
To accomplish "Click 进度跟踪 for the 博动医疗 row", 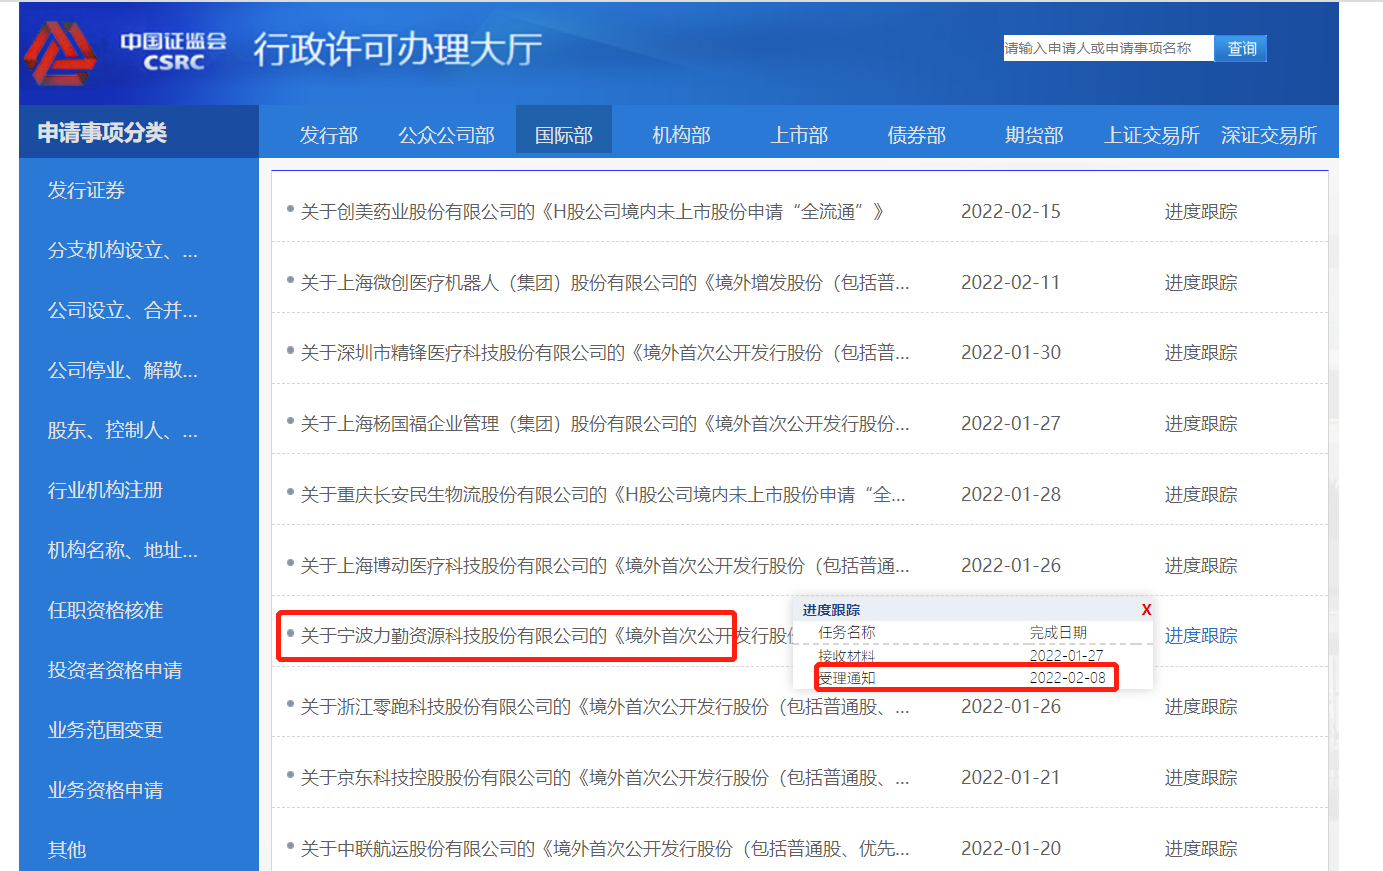I will 1201,566.
